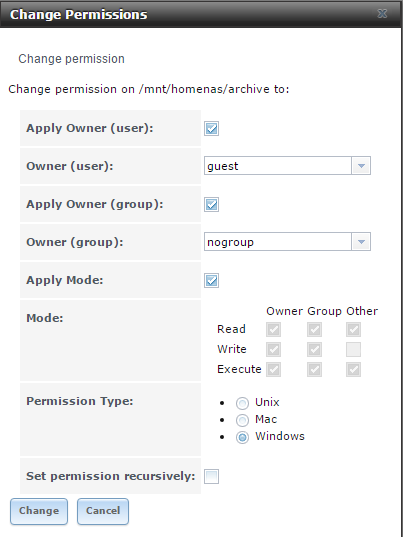Toggle Other Execute permission checkbox
This screenshot has width=403, height=537.
[353, 370]
